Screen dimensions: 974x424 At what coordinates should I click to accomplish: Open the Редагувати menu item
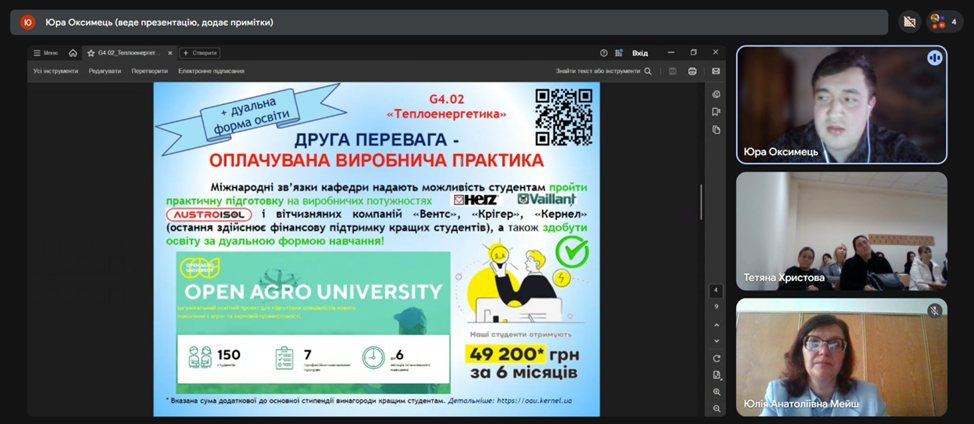coord(105,71)
